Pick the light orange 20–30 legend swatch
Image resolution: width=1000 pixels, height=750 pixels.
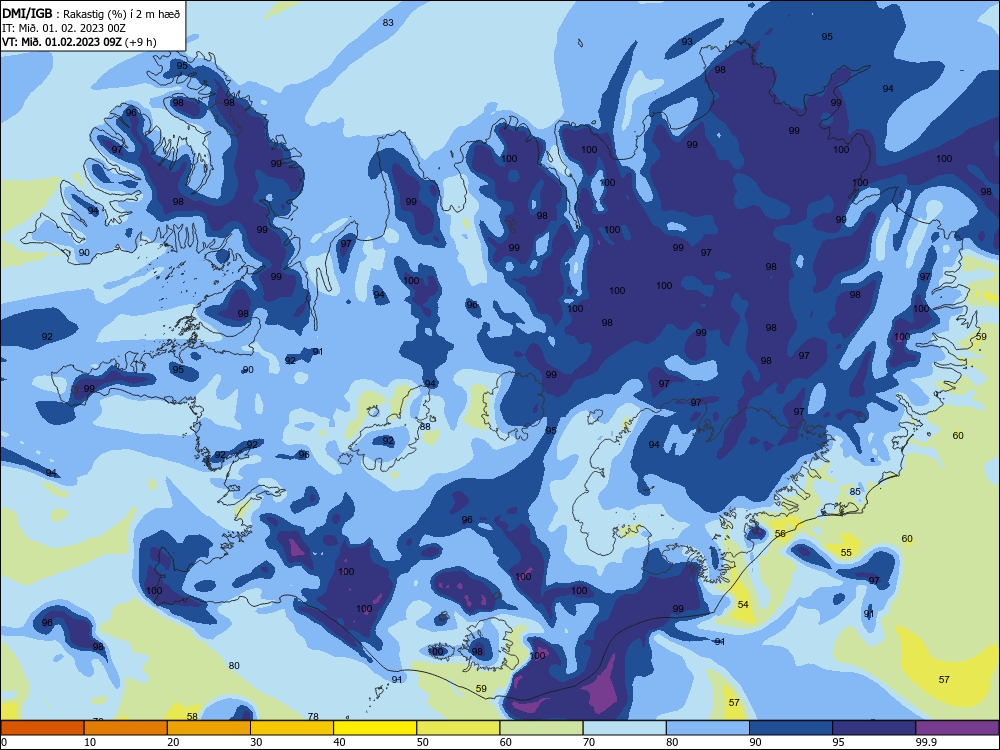coord(209,728)
